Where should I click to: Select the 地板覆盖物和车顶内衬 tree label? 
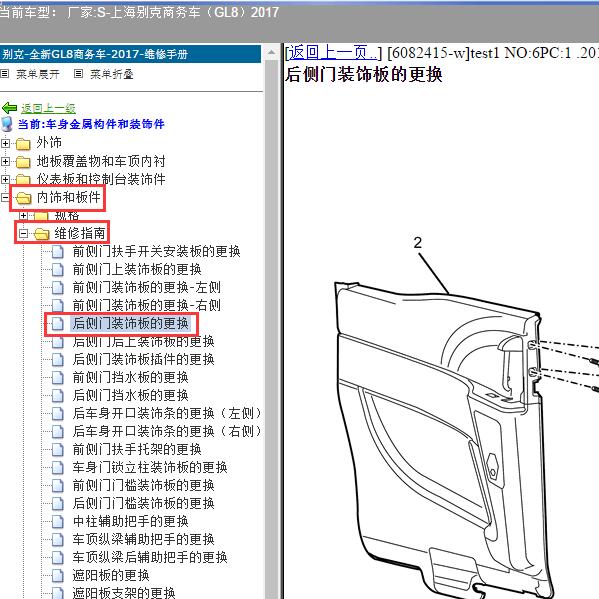[x=101, y=161]
